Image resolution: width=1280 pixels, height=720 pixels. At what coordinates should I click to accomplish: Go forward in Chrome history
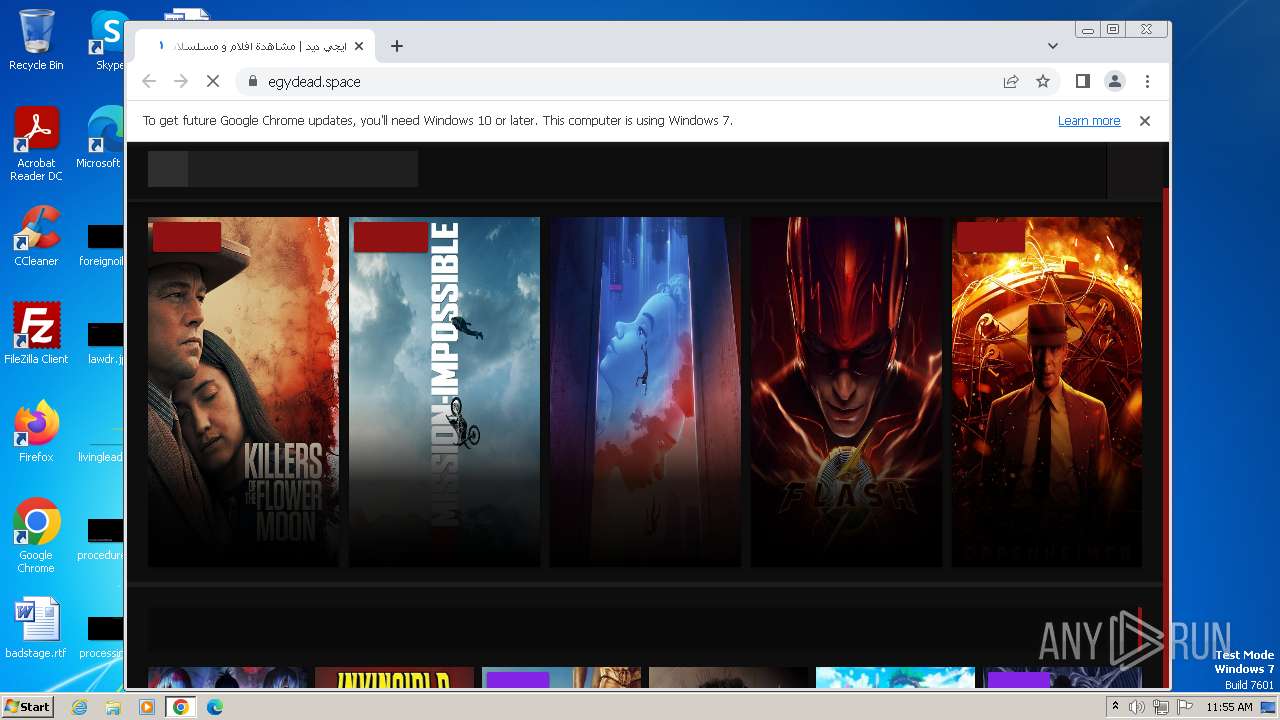(x=181, y=82)
